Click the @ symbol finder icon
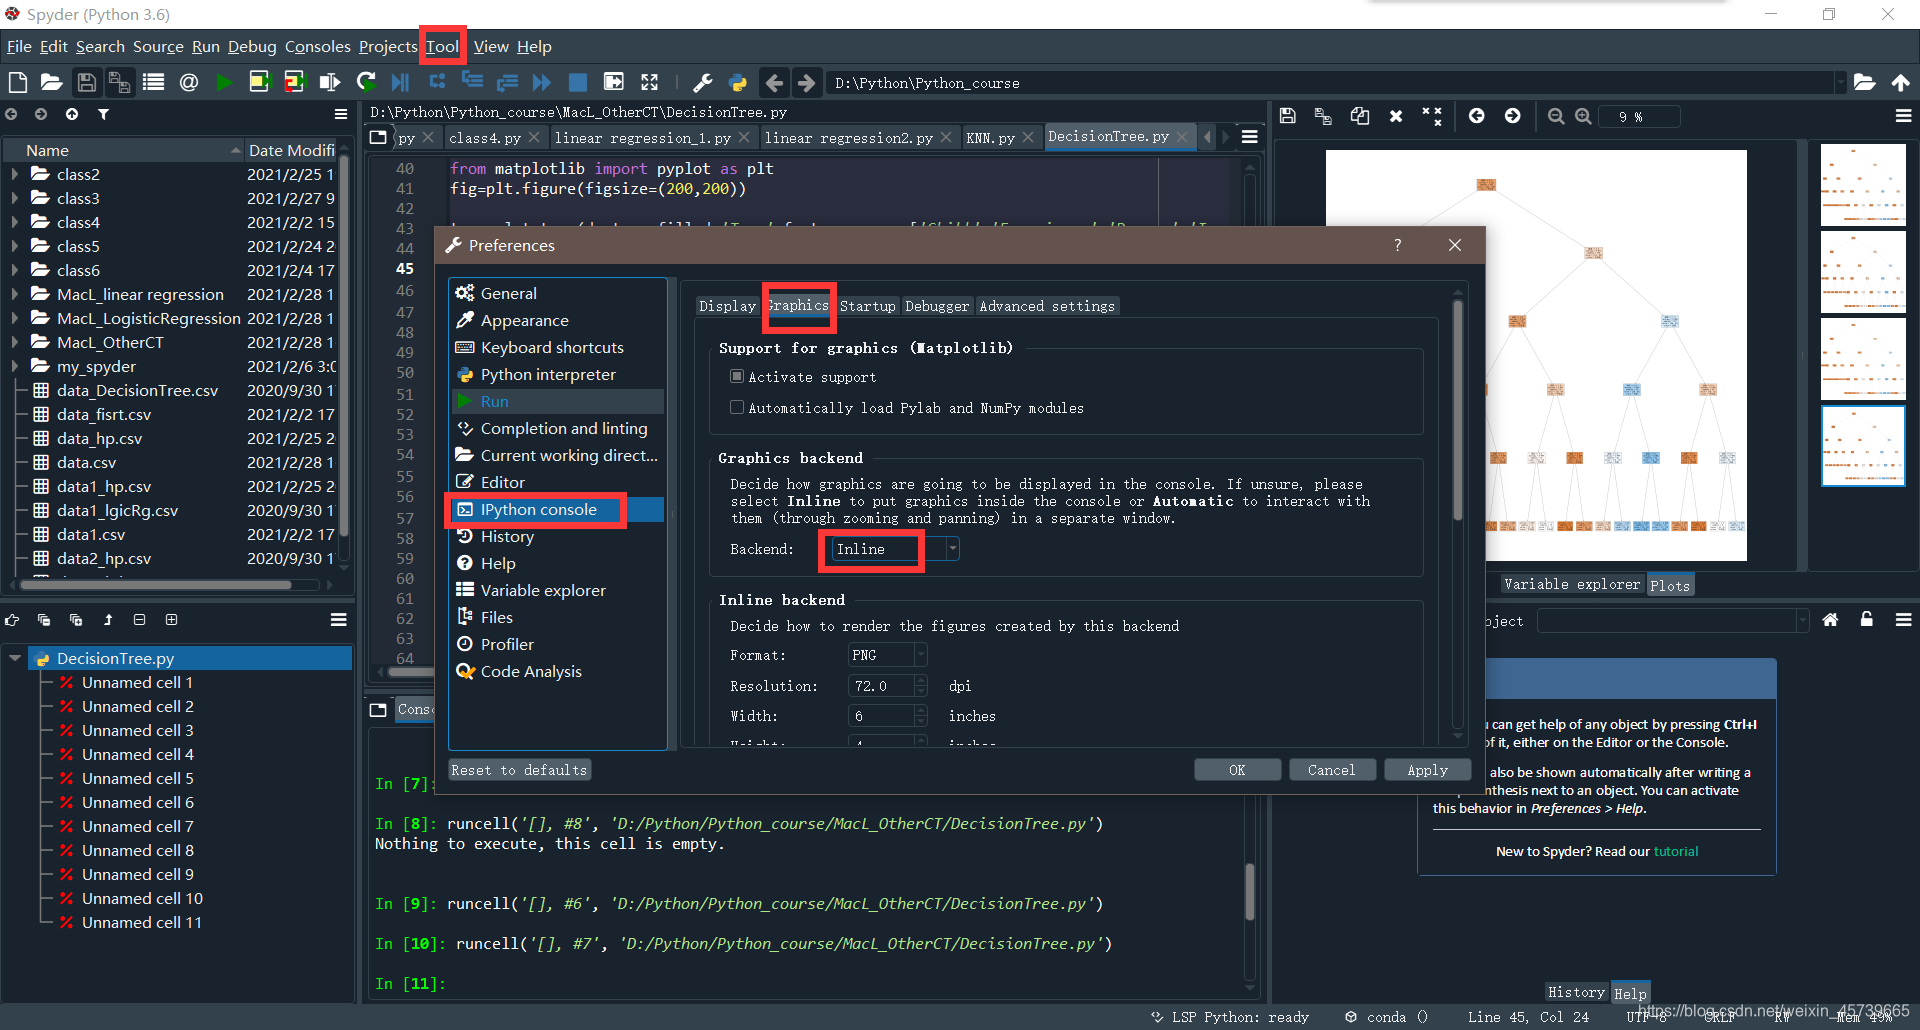Image resolution: width=1920 pixels, height=1030 pixels. pos(188,82)
